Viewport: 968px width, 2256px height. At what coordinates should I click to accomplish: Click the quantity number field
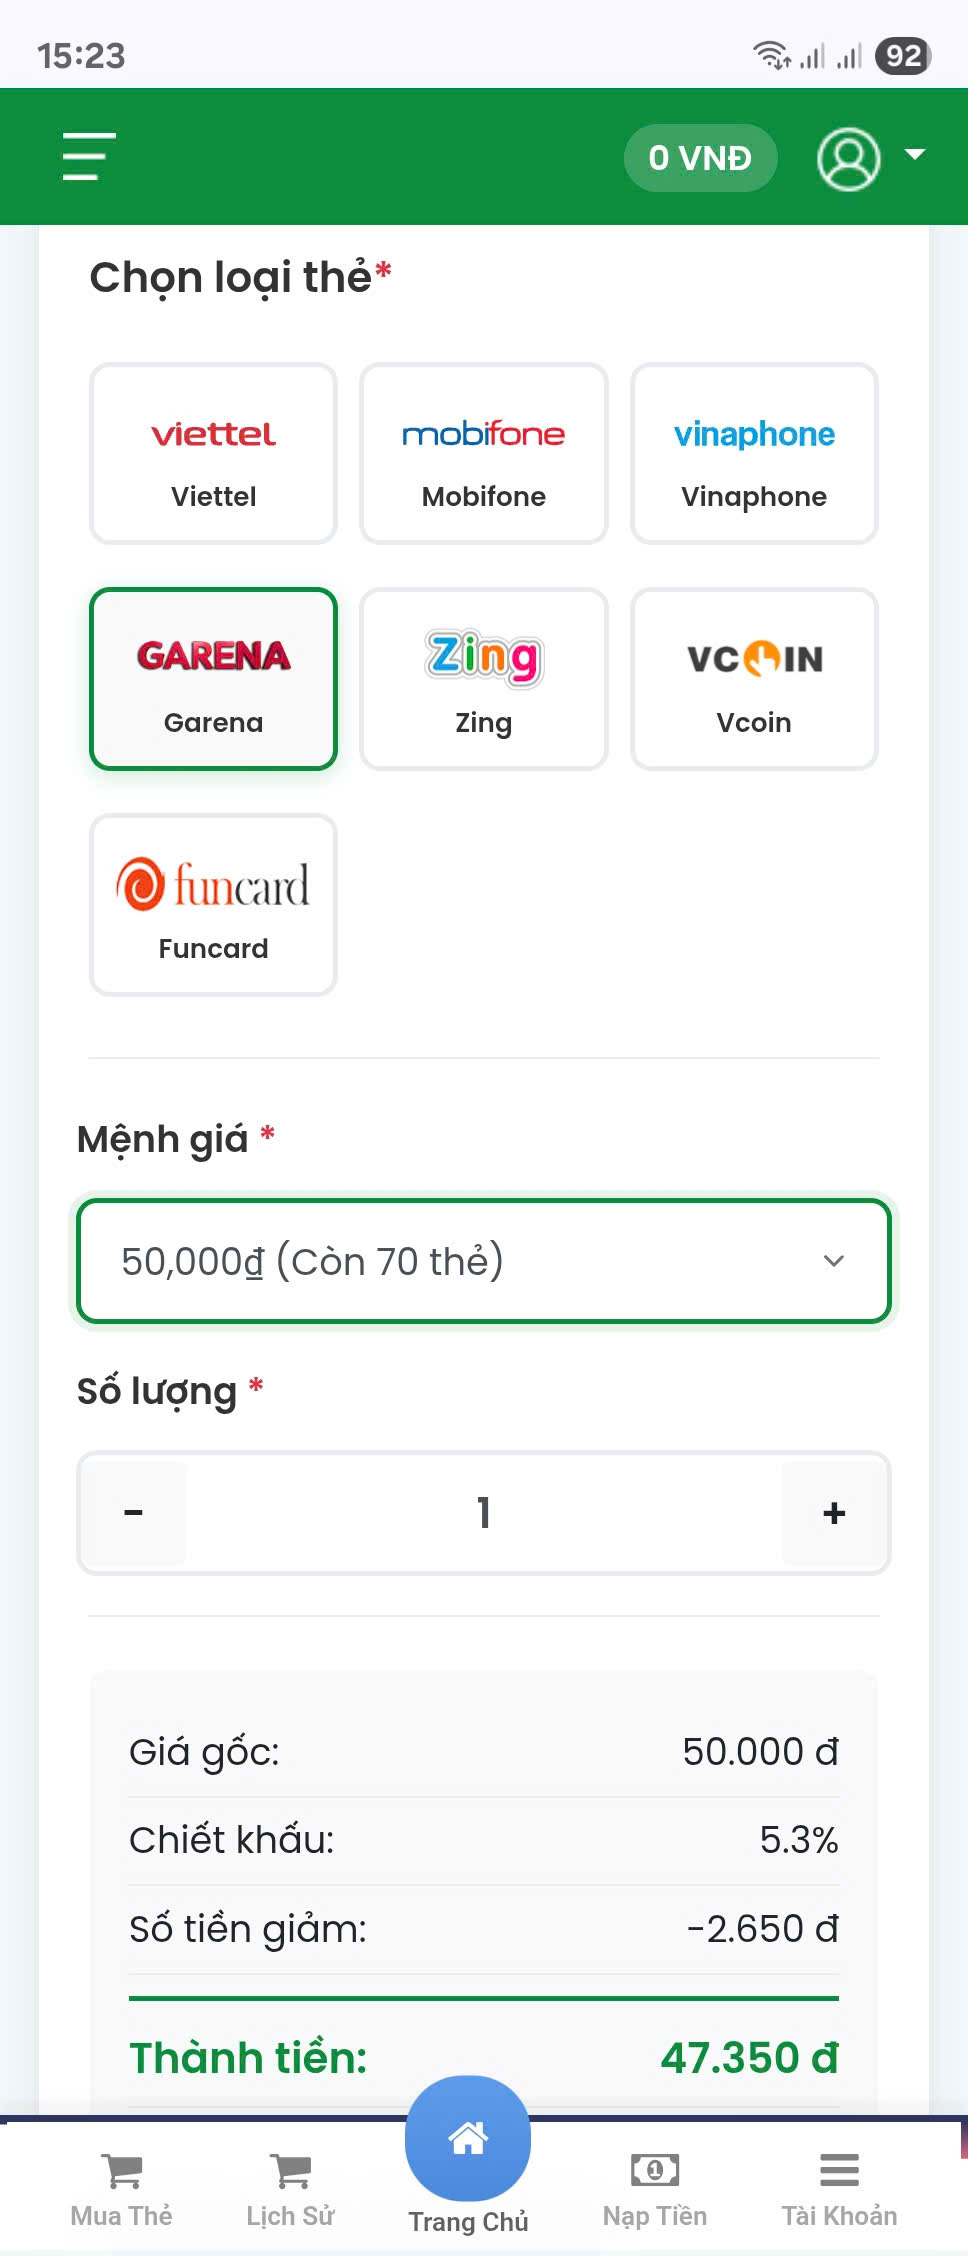click(484, 1513)
